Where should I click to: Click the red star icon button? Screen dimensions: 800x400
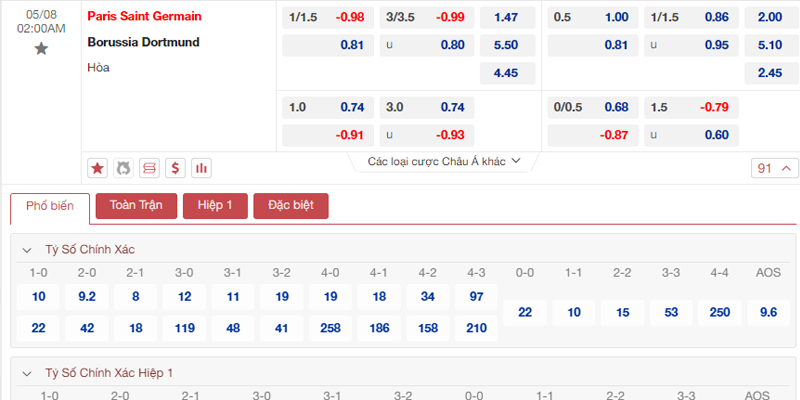pyautogui.click(x=97, y=168)
